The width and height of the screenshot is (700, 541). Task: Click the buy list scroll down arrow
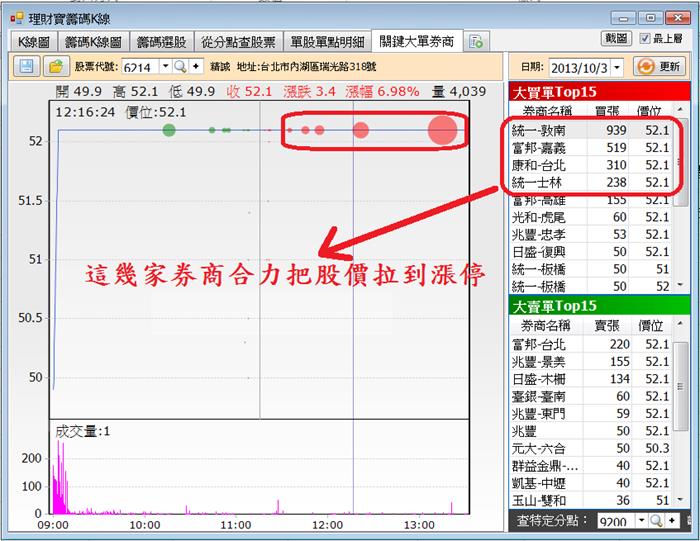point(680,285)
